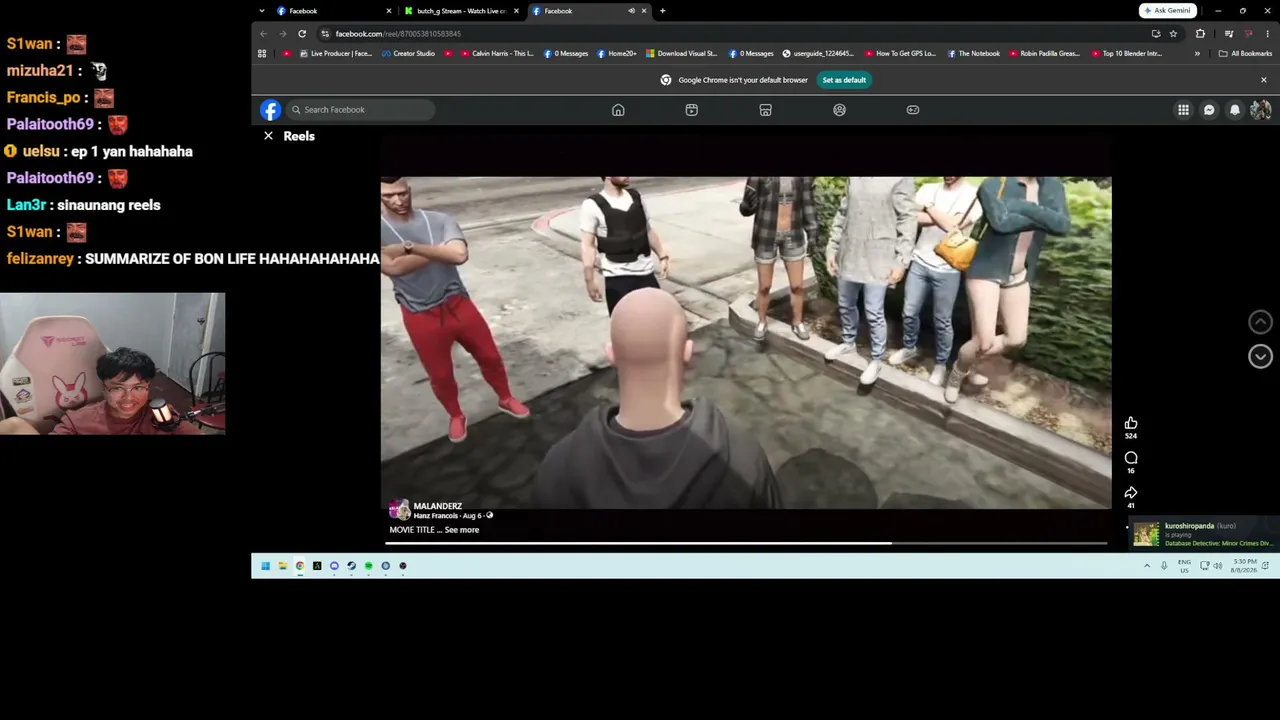Reload the page in Chrome
The width and height of the screenshot is (1280, 720).
coord(302,34)
